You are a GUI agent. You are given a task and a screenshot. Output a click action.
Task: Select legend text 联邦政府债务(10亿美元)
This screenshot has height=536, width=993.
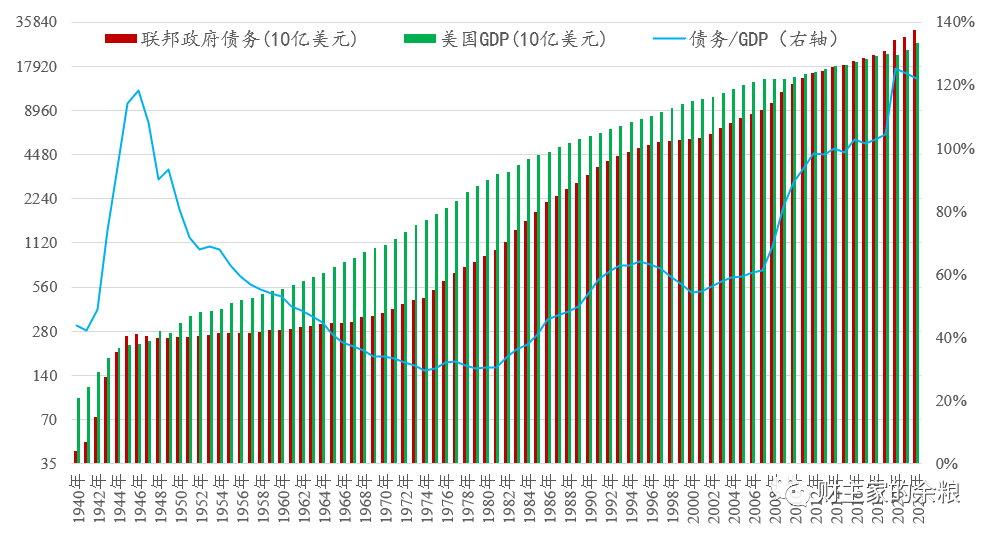(x=250, y=39)
